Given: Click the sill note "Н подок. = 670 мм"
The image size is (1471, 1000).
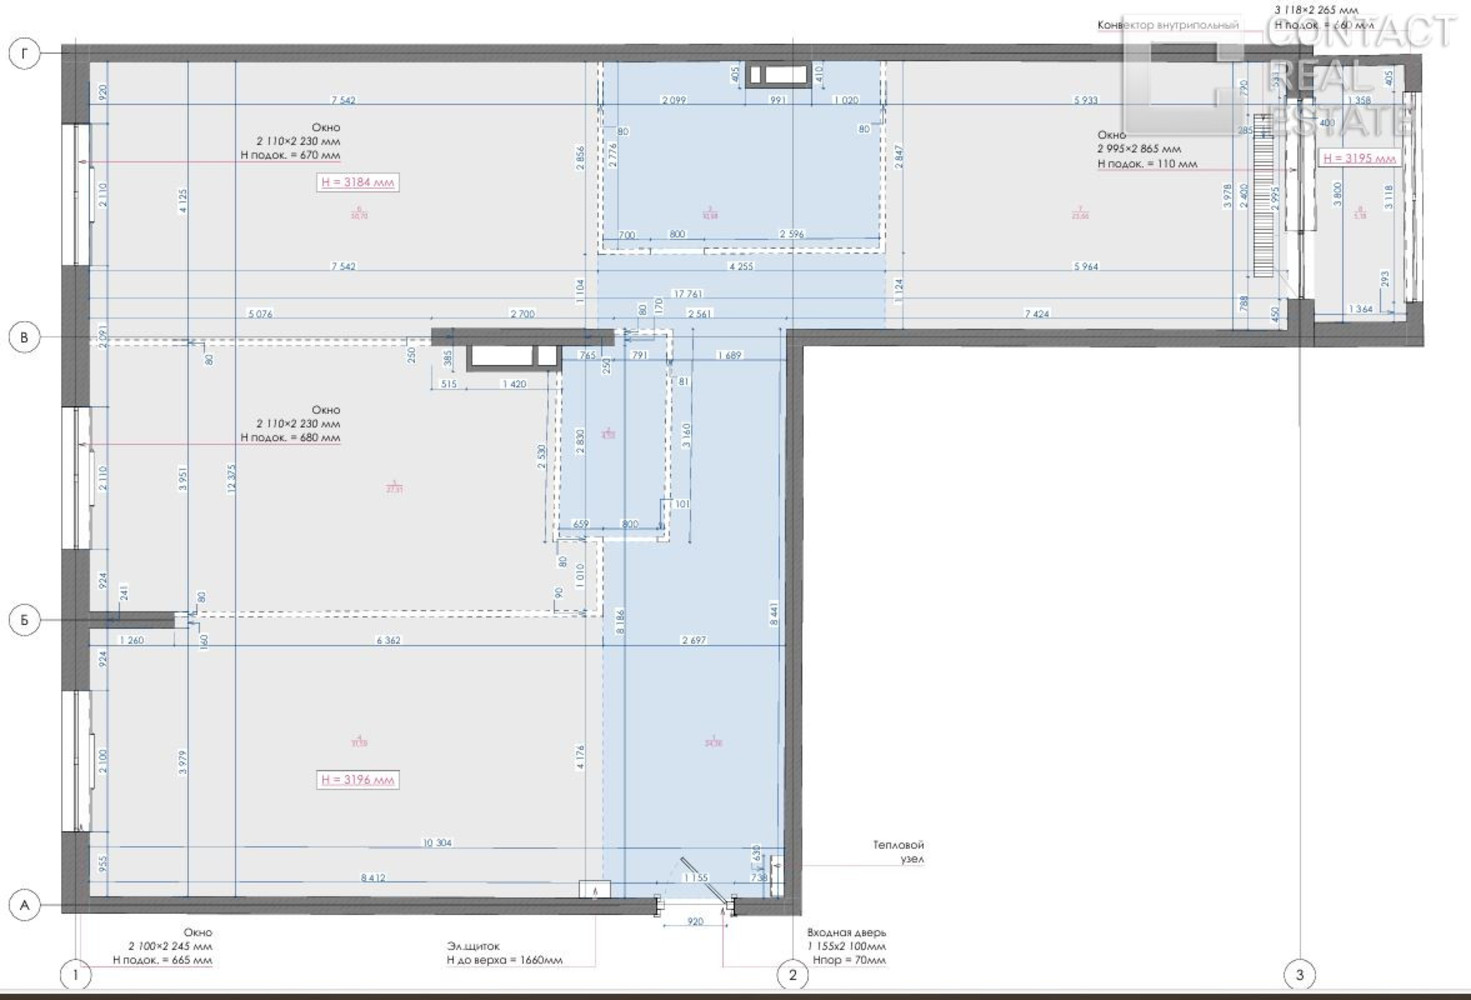Looking at the screenshot, I should tap(290, 155).
